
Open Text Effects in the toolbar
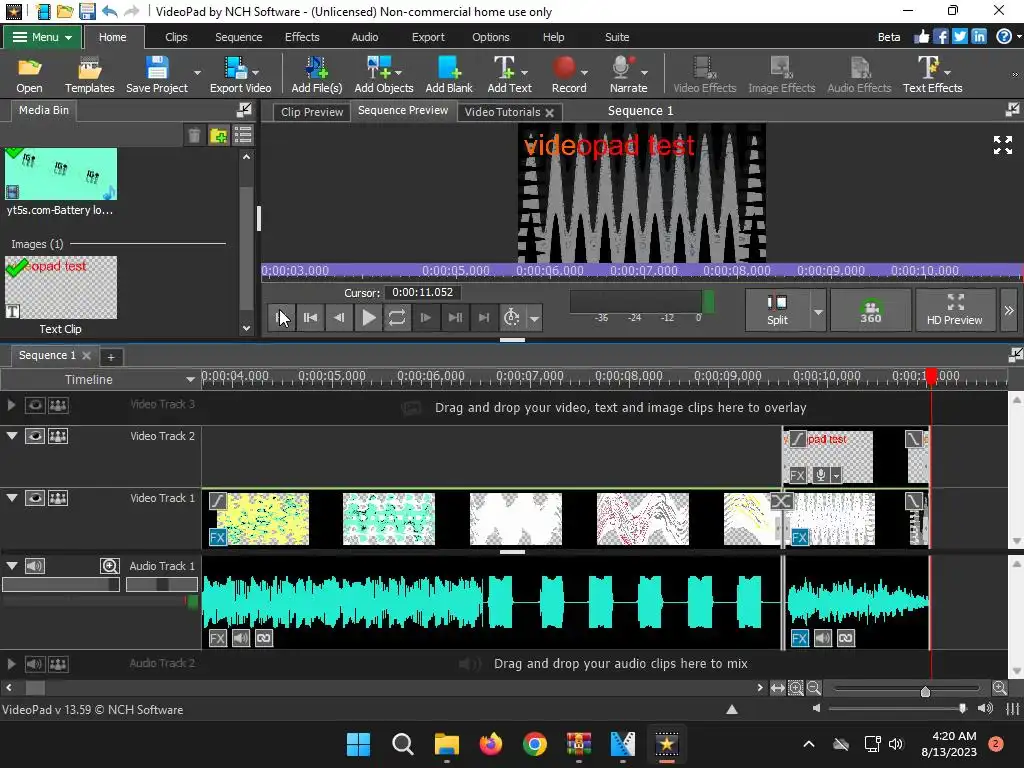pyautogui.click(x=932, y=74)
